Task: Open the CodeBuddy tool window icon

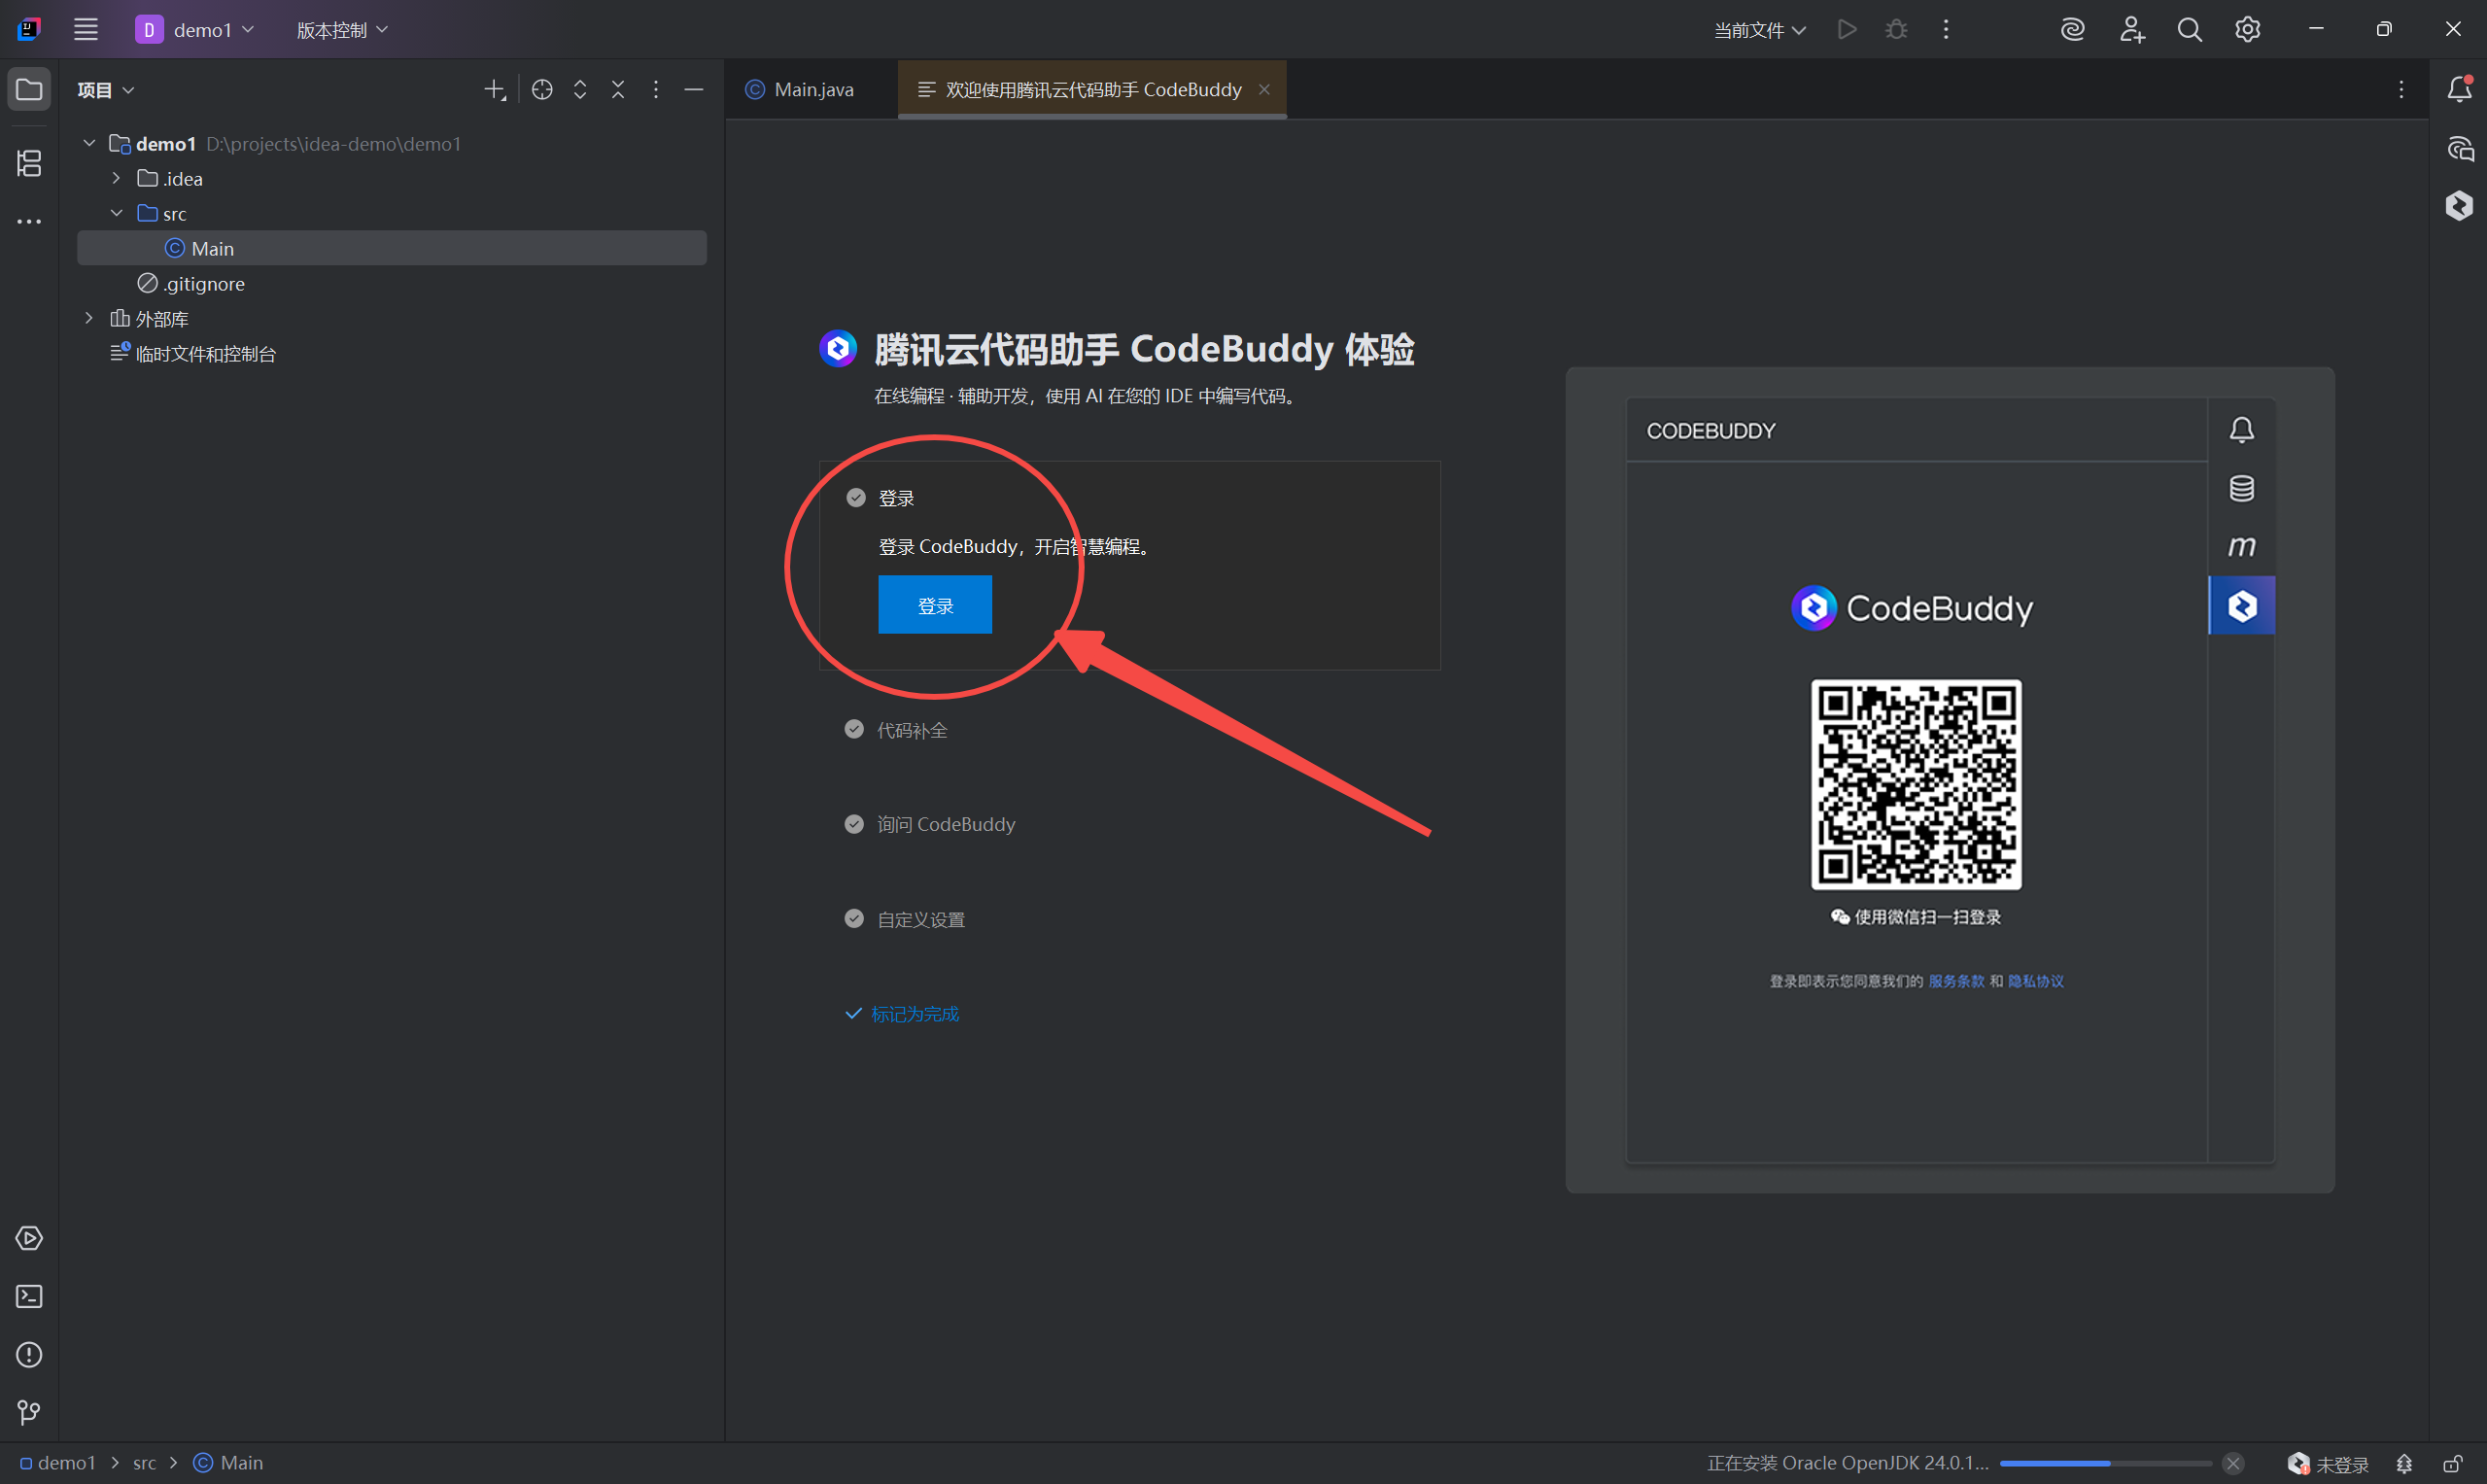Action: pyautogui.click(x=2459, y=206)
